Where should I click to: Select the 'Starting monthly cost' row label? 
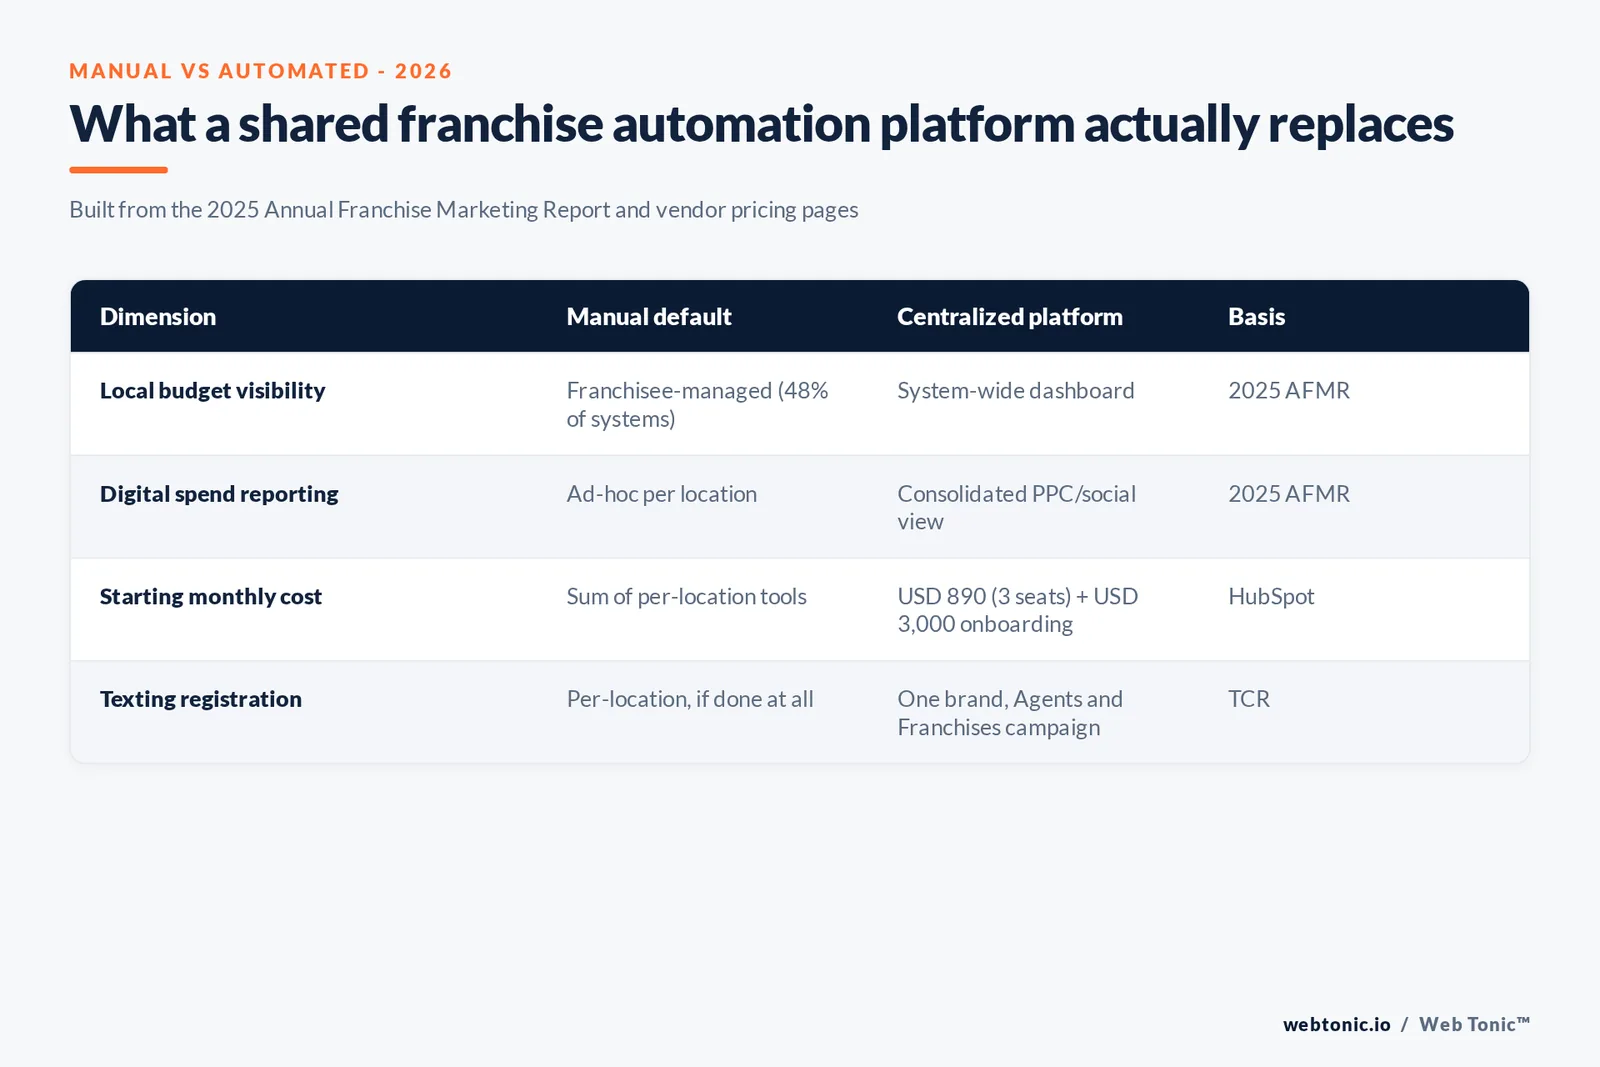point(211,597)
